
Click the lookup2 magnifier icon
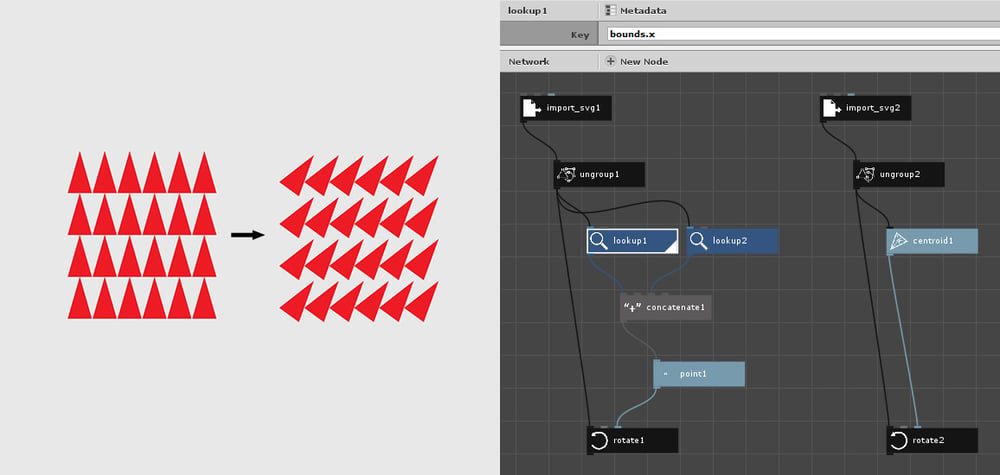(x=699, y=241)
